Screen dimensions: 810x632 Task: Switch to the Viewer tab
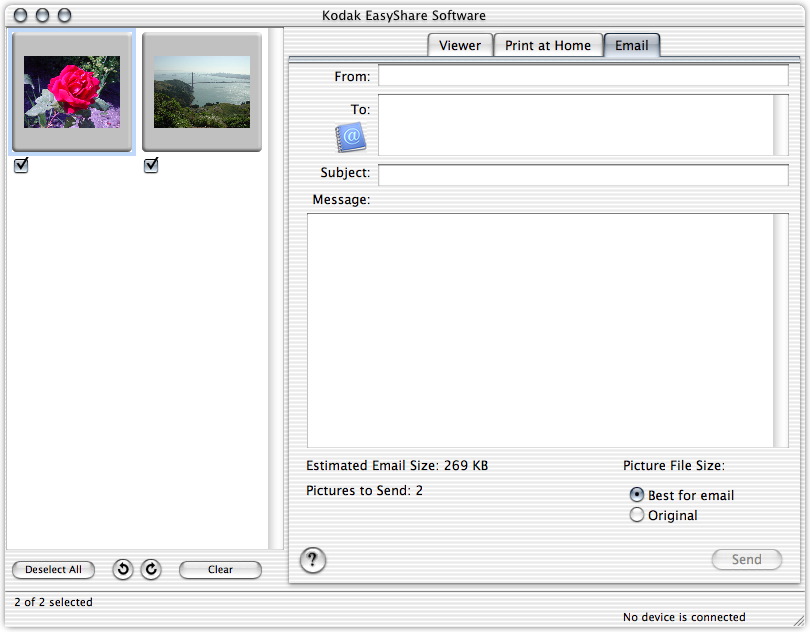click(x=459, y=45)
